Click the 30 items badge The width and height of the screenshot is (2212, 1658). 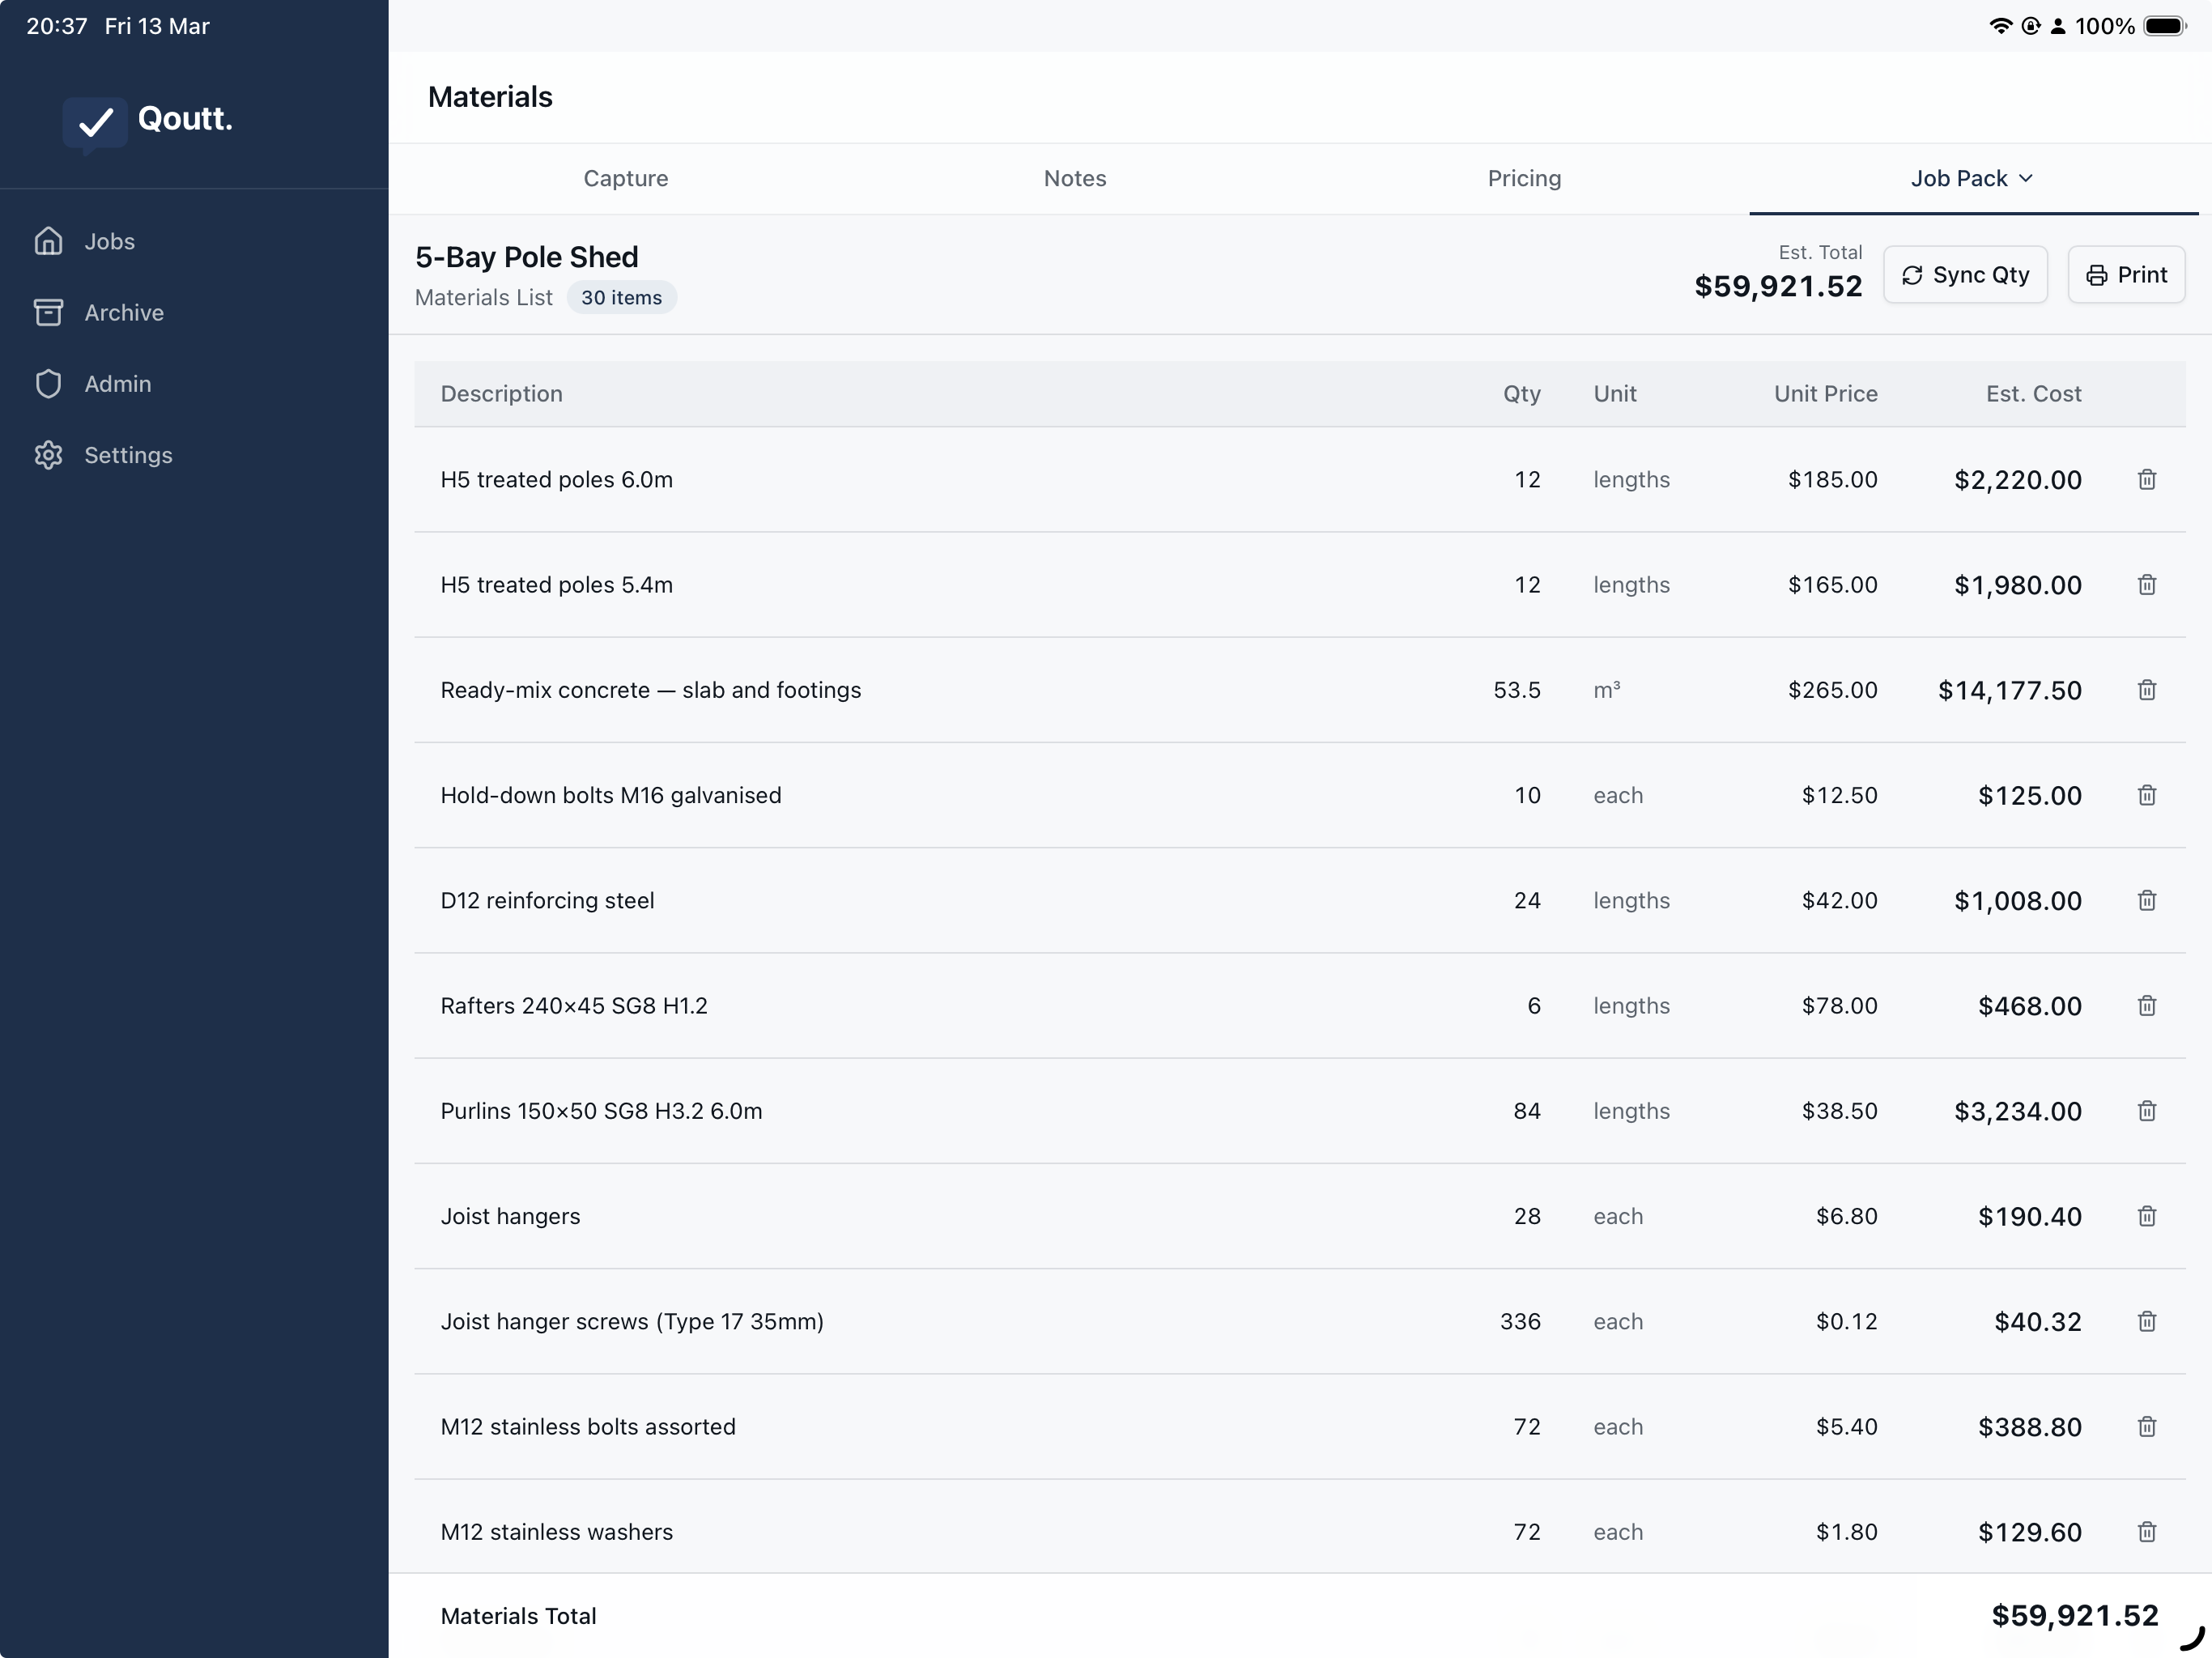pyautogui.click(x=621, y=297)
